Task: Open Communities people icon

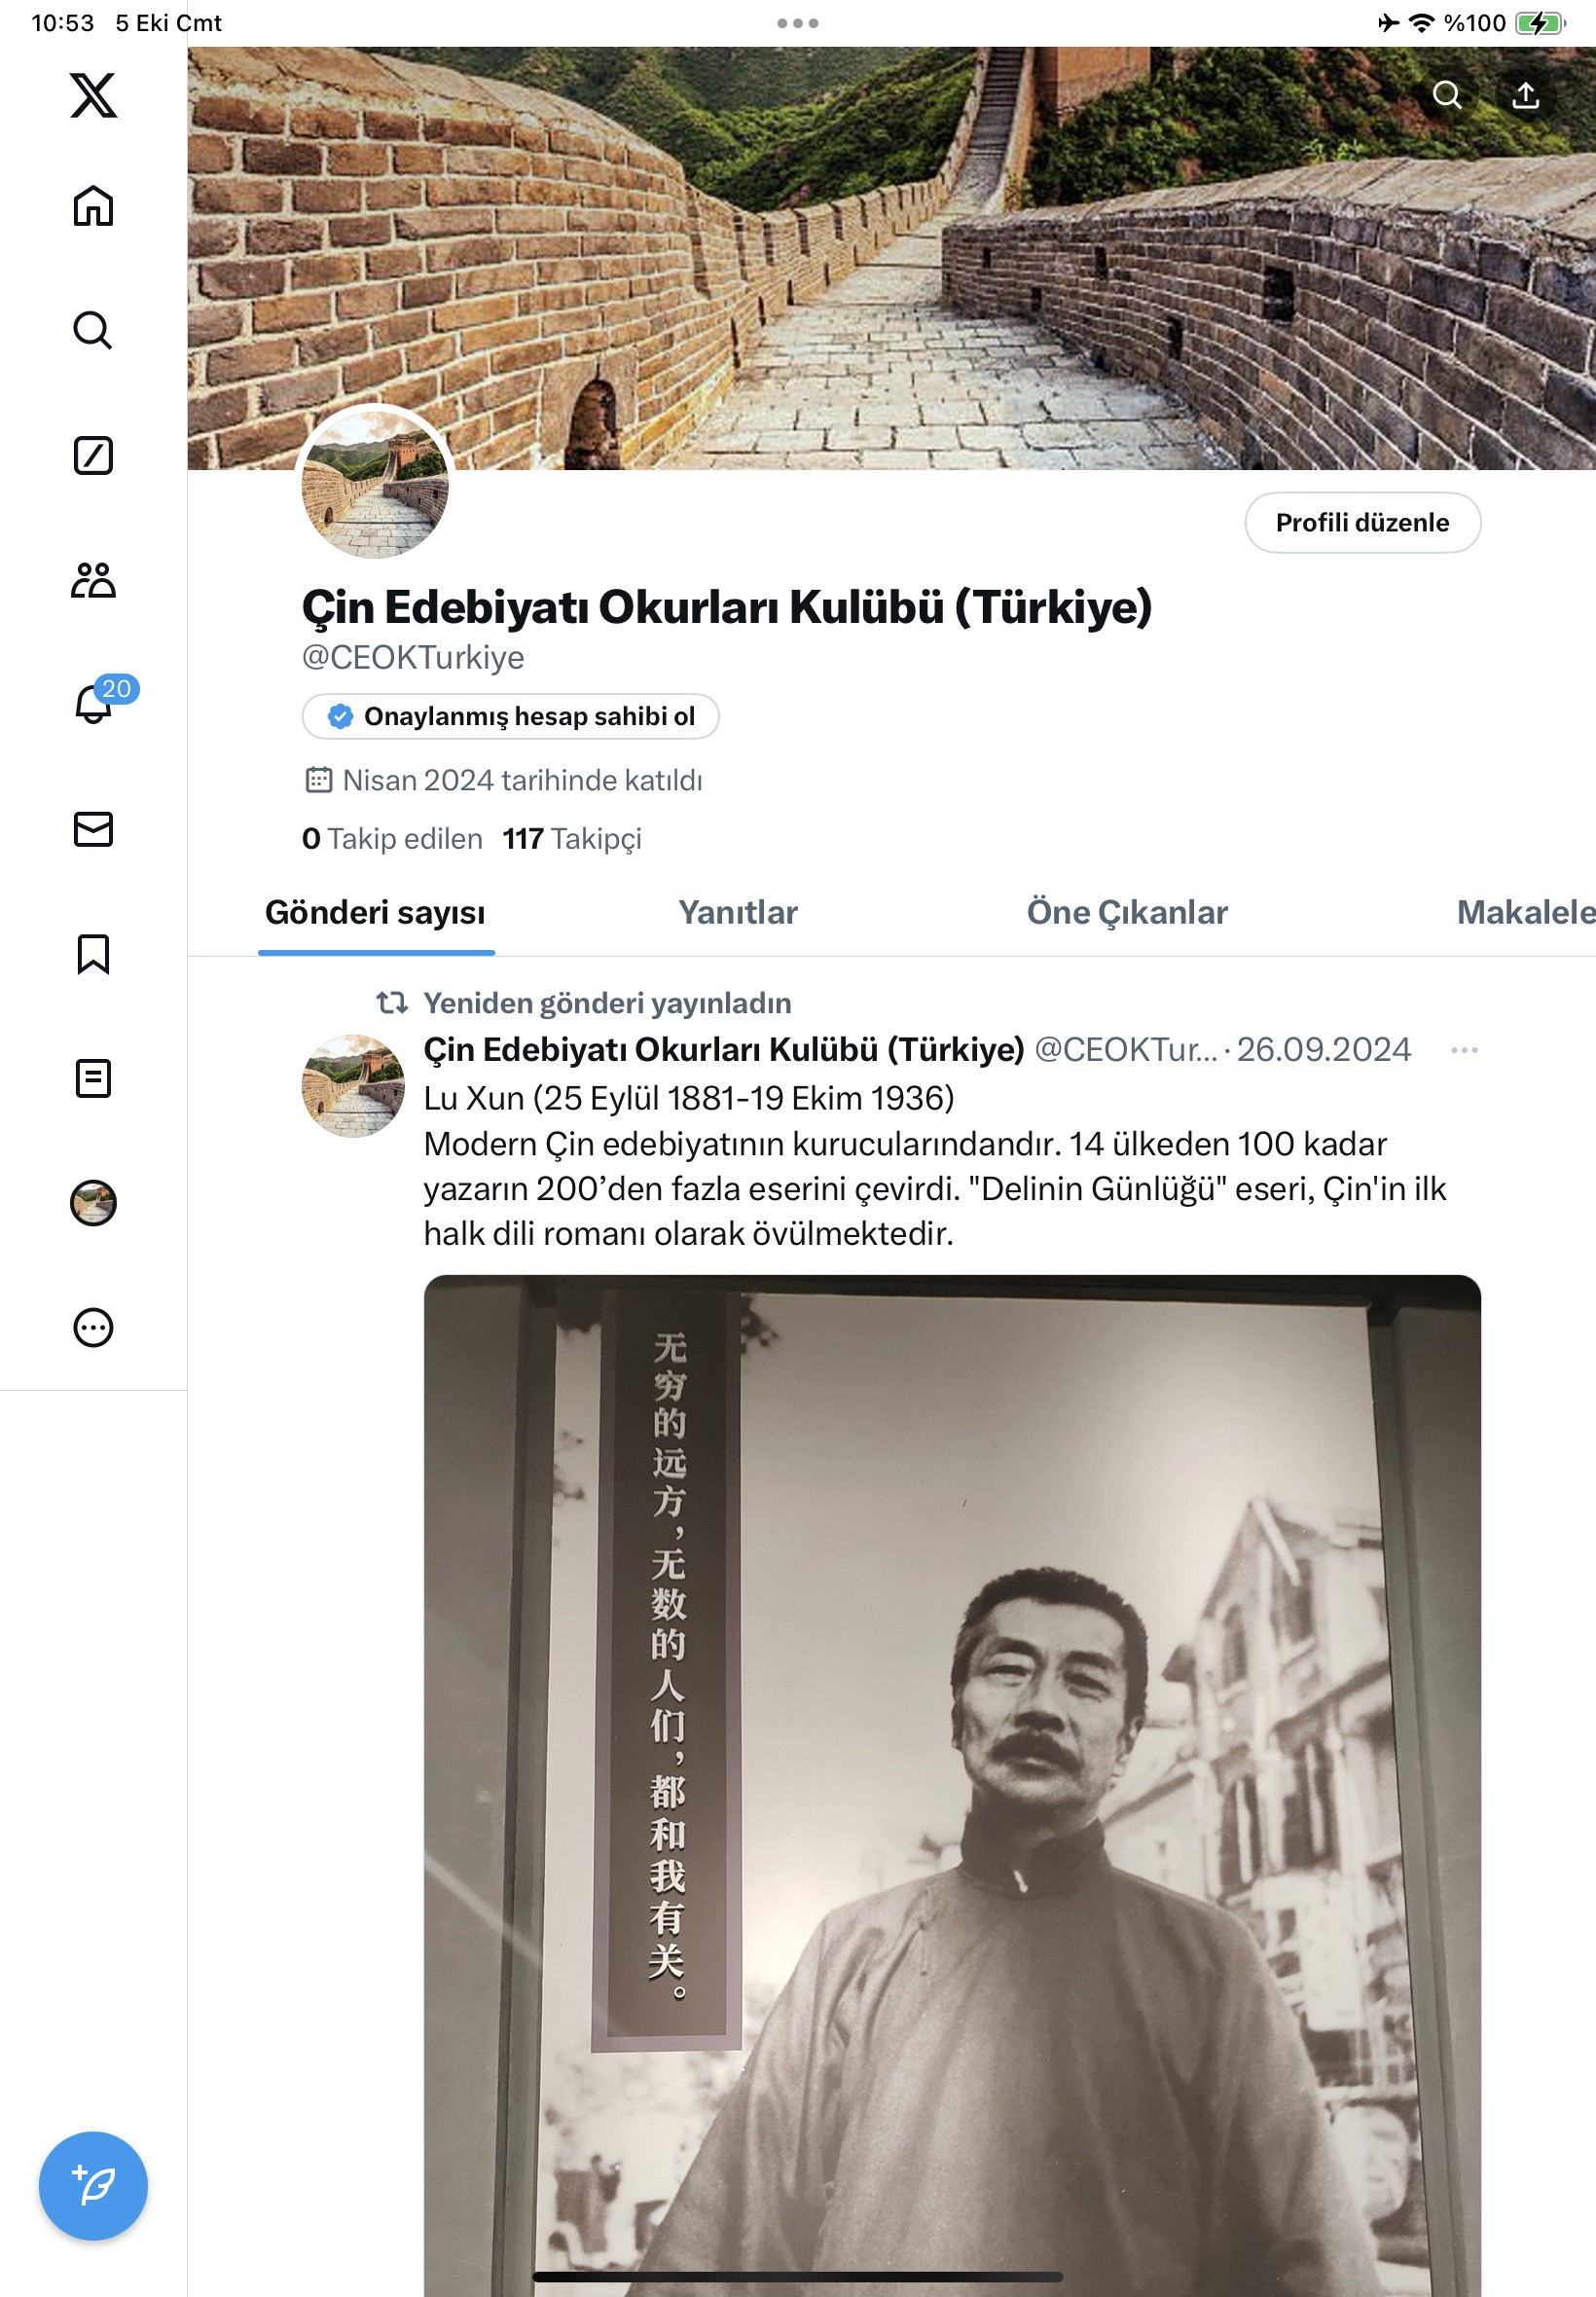Action: 93,580
